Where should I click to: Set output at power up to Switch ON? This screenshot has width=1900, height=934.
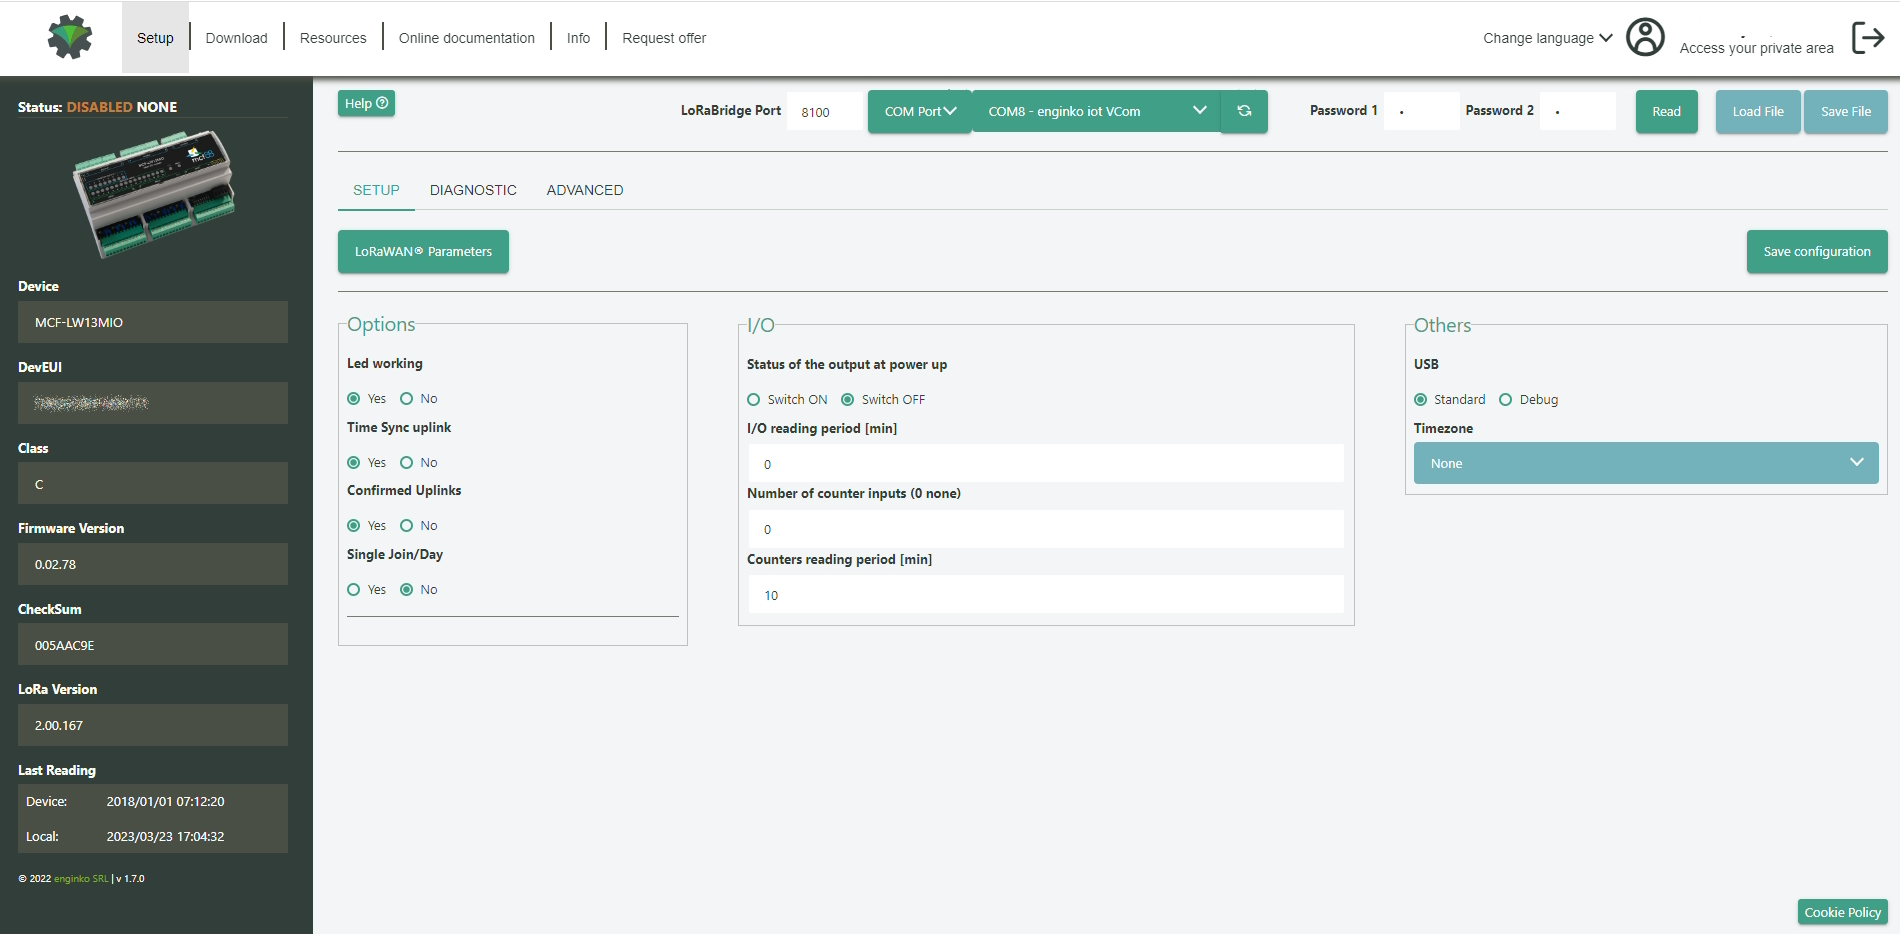[x=754, y=400]
